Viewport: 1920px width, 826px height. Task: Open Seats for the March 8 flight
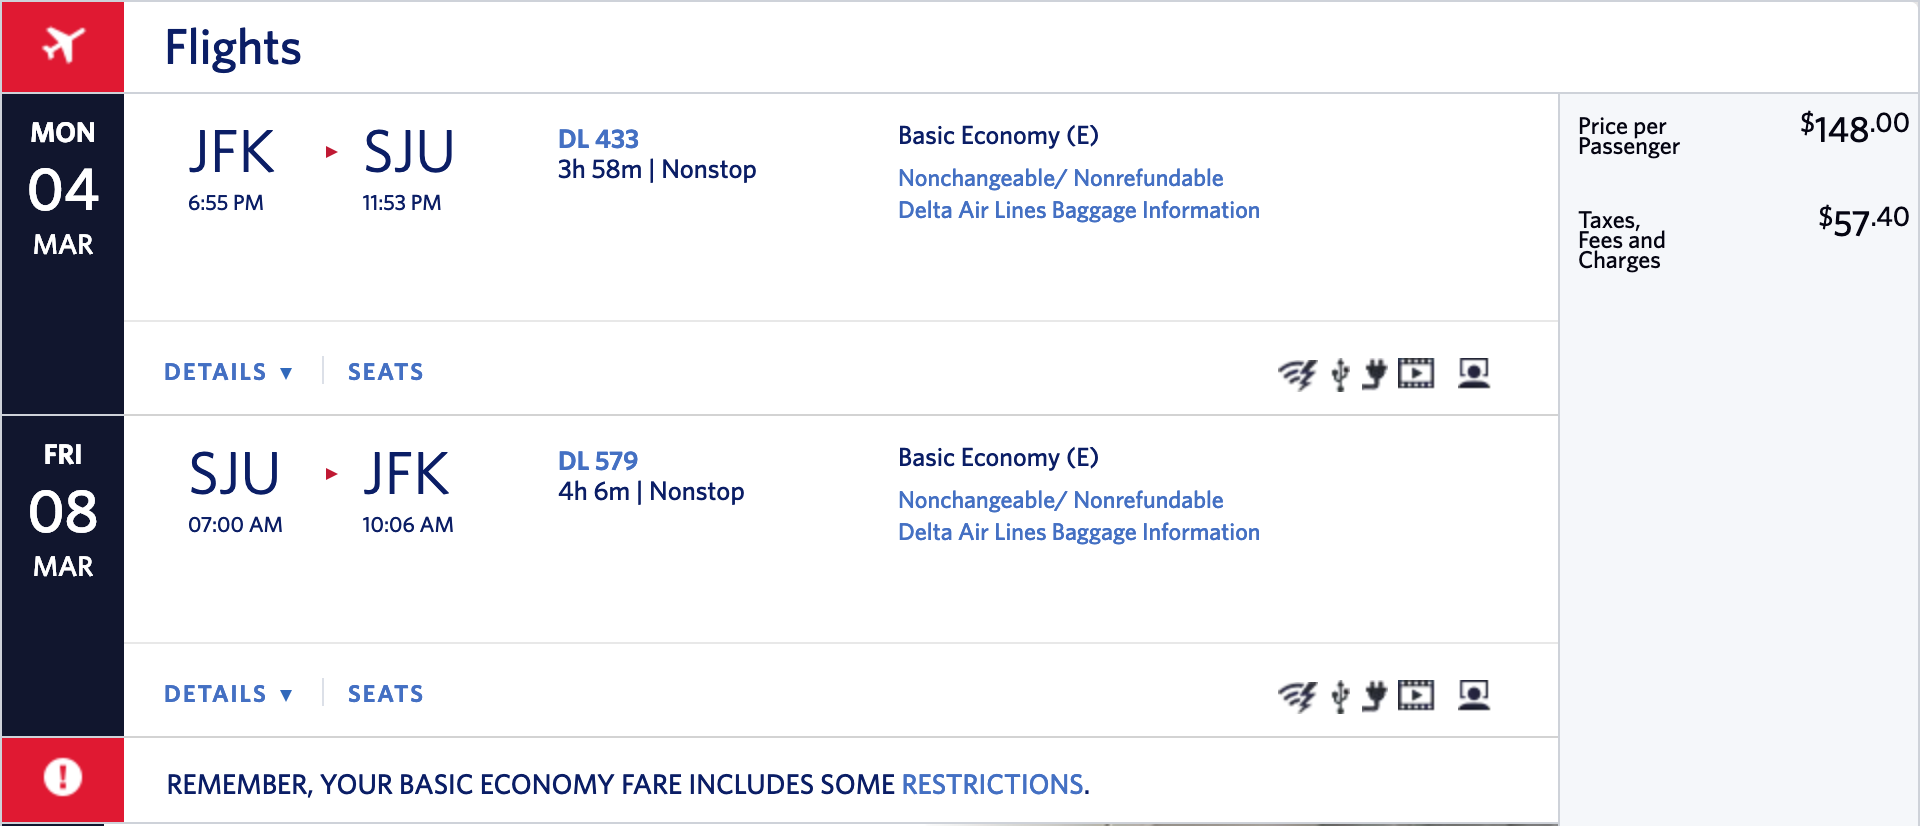click(385, 694)
